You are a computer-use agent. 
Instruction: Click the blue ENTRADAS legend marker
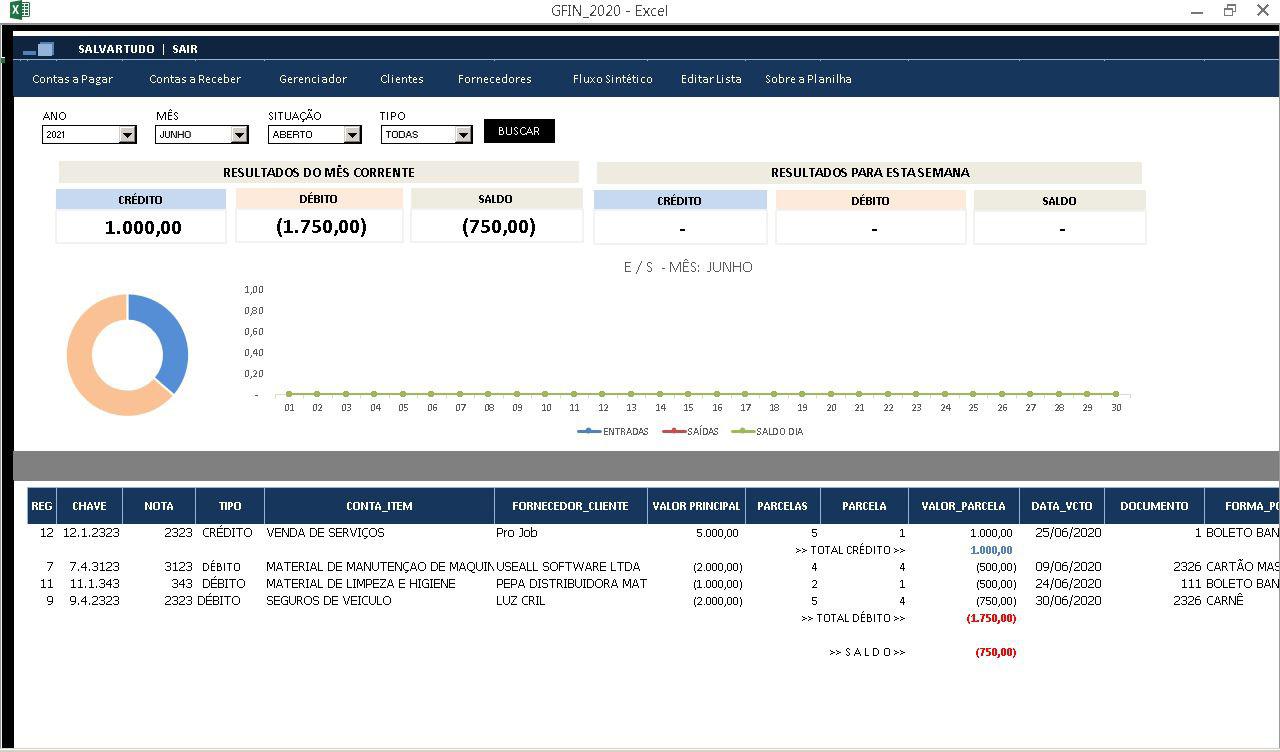589,432
